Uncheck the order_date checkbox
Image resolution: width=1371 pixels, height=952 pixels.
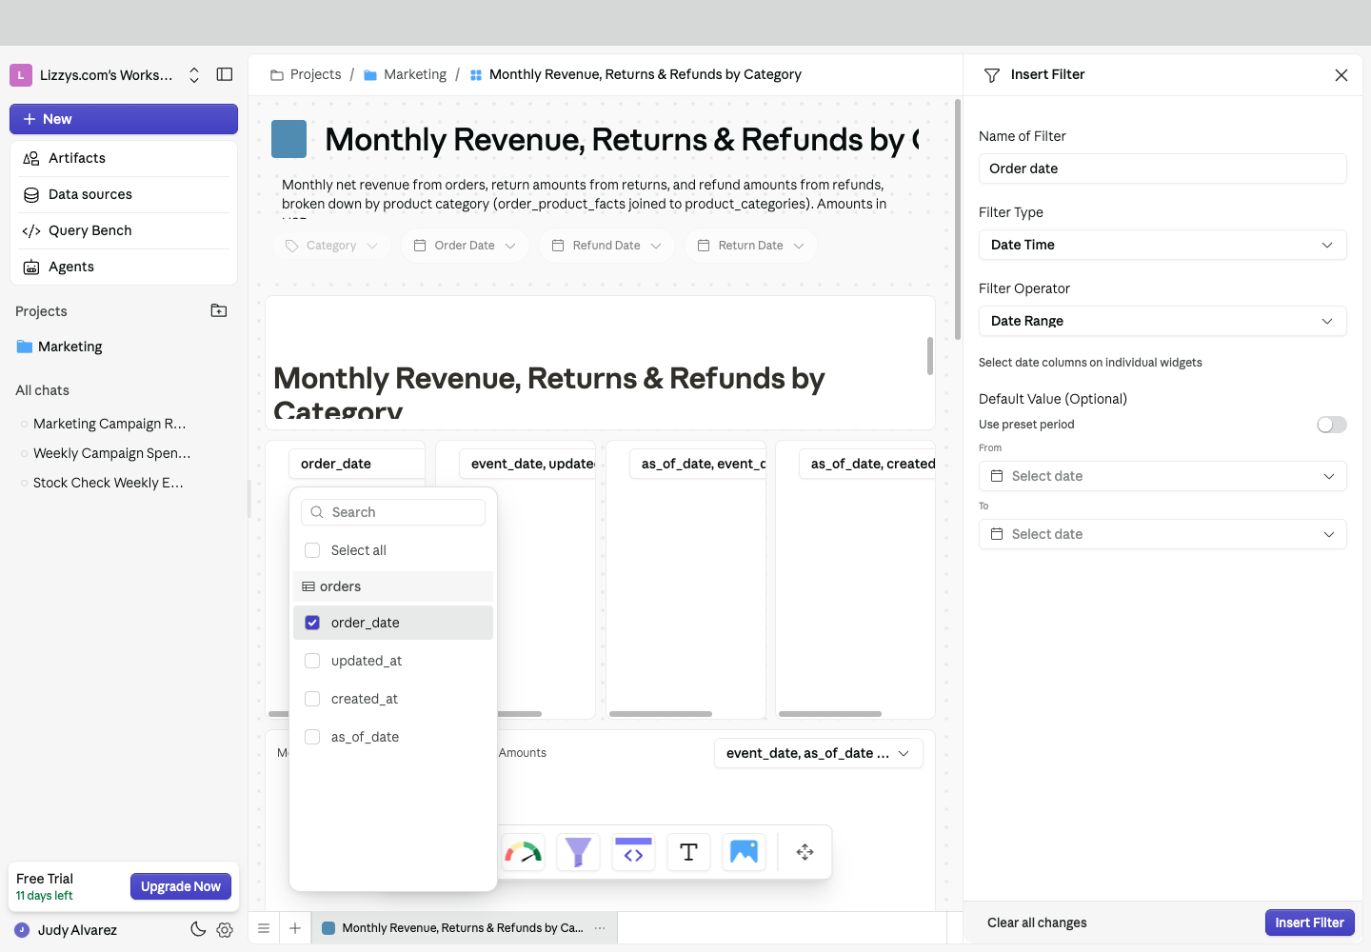click(312, 622)
